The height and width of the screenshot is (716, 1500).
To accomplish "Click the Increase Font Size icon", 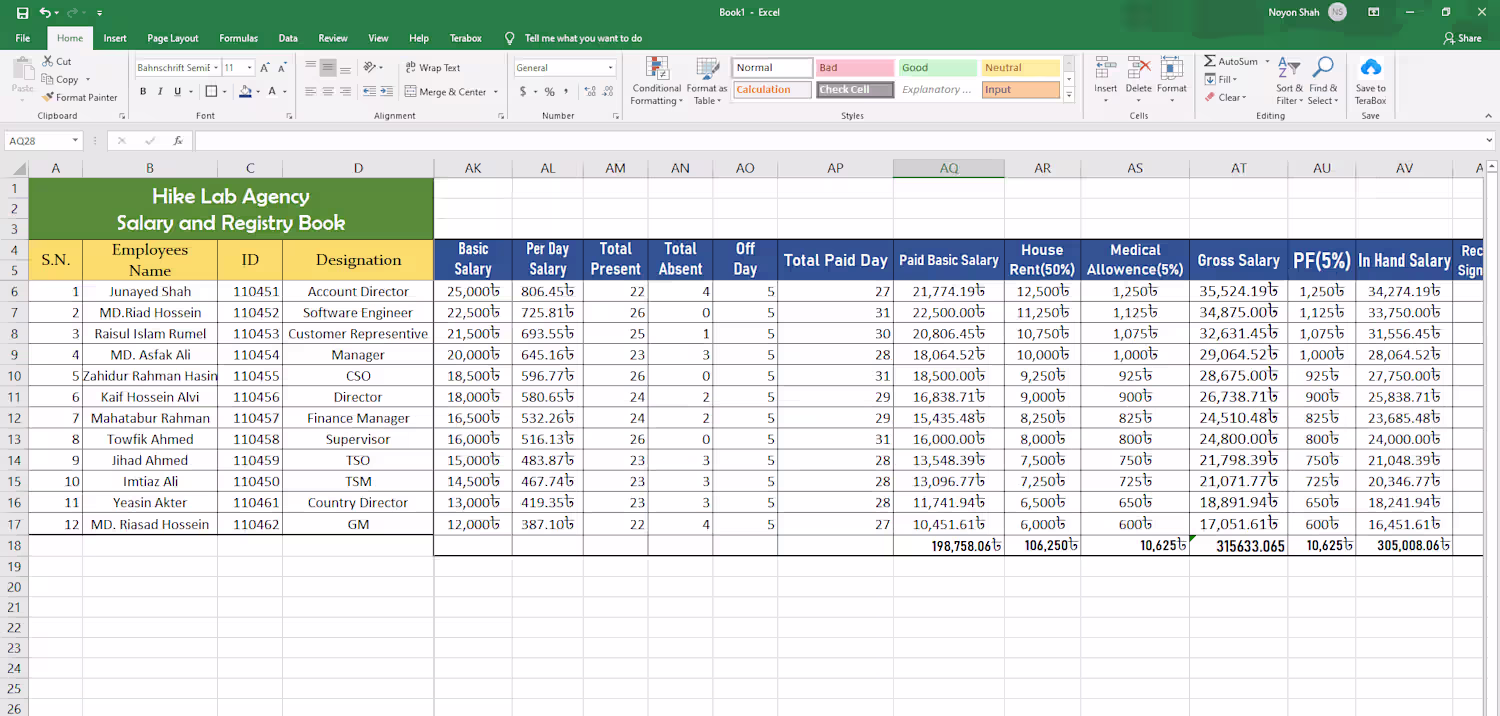I will (x=264, y=68).
